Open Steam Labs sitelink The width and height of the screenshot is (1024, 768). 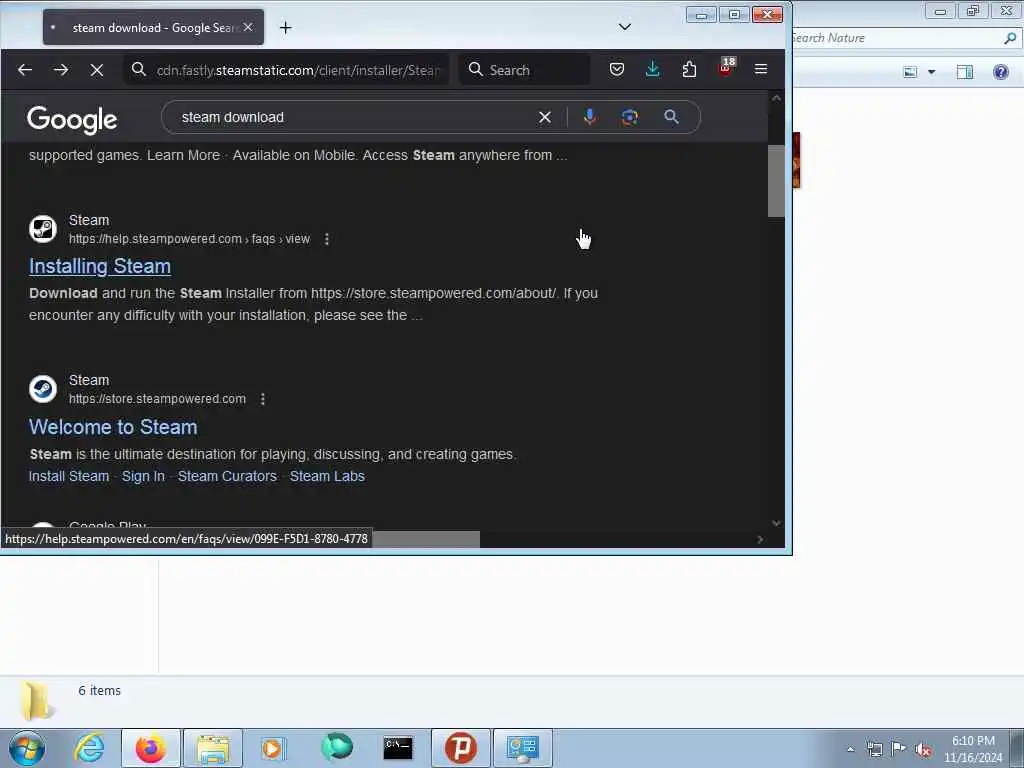pos(327,476)
